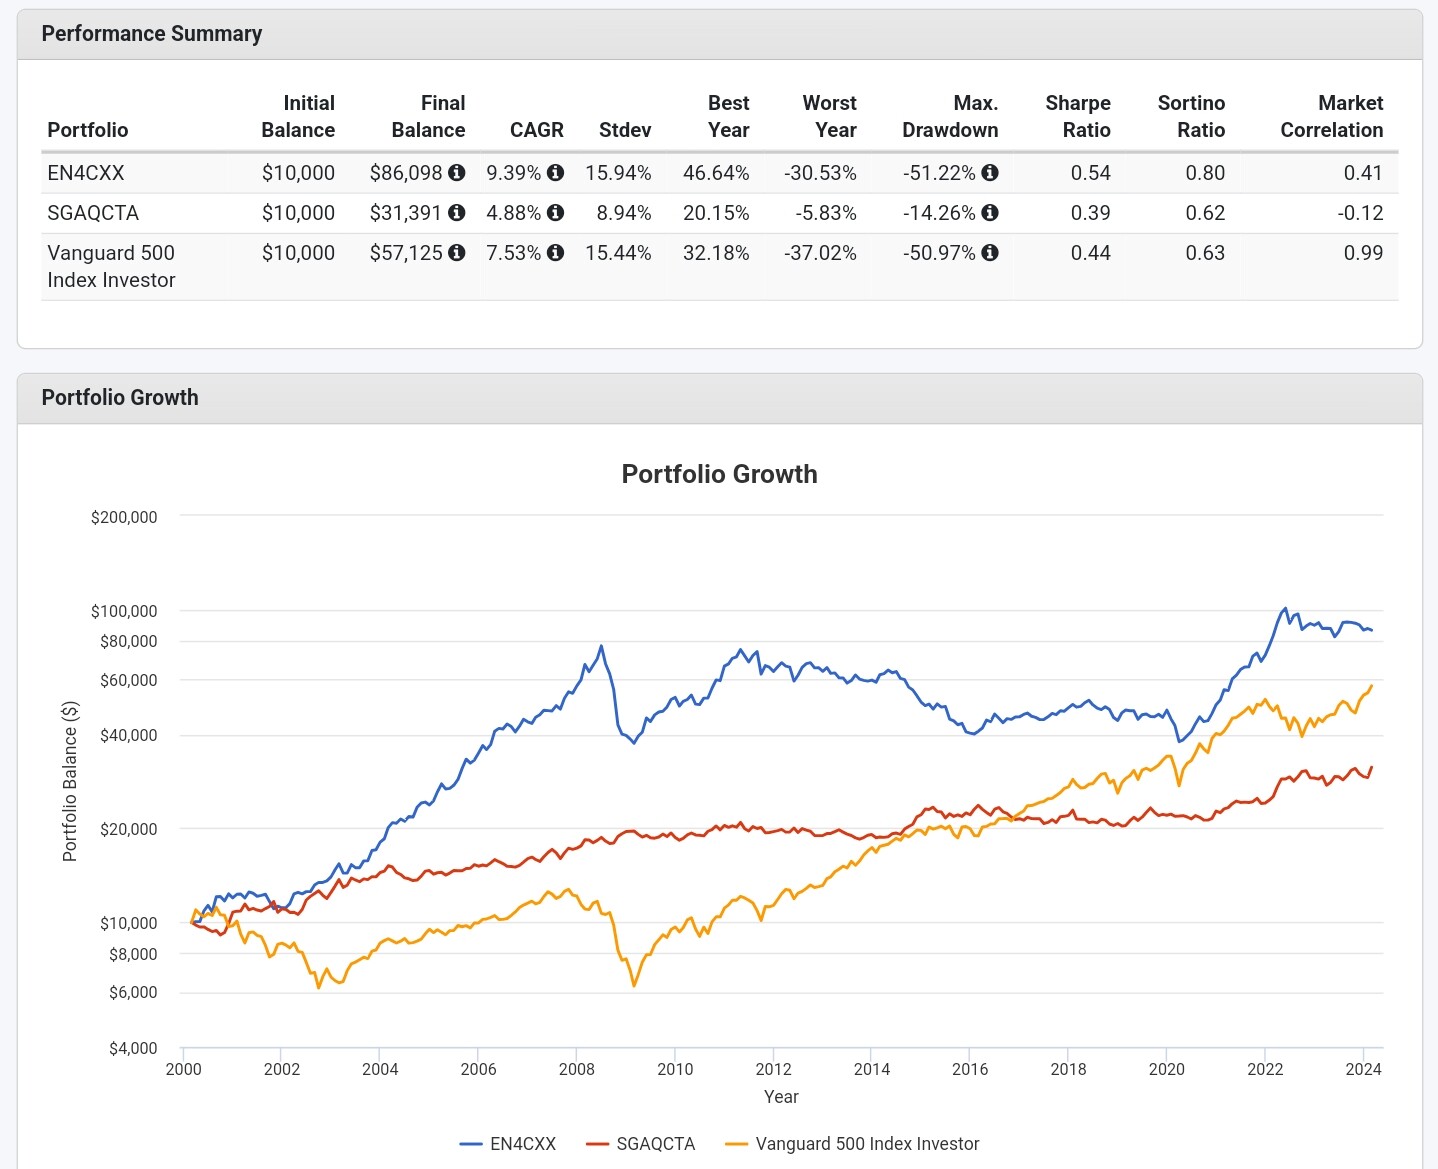The width and height of the screenshot is (1438, 1169).
Task: Click the Market Correlation column header
Action: tap(1331, 116)
